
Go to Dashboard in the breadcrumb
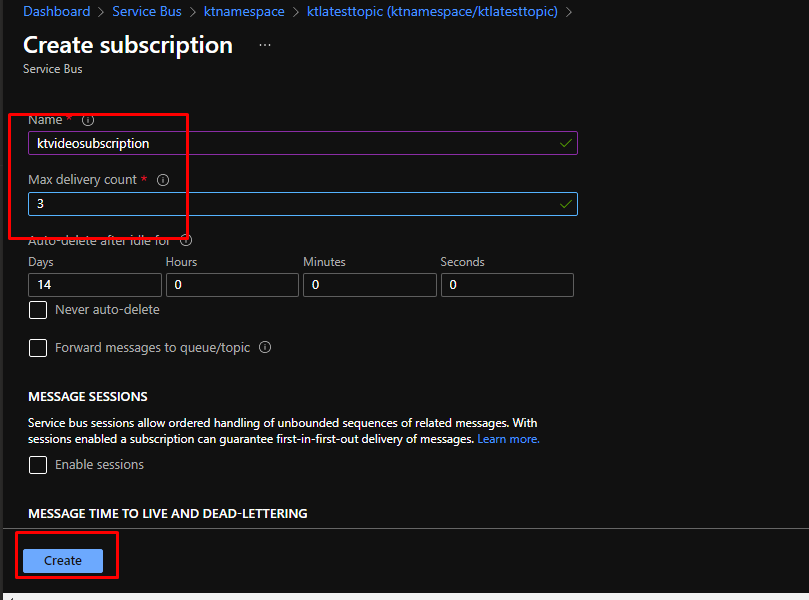click(x=56, y=12)
